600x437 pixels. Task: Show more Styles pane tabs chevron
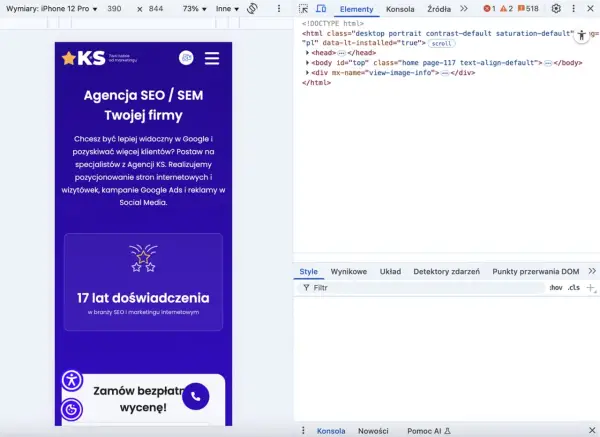coord(592,271)
